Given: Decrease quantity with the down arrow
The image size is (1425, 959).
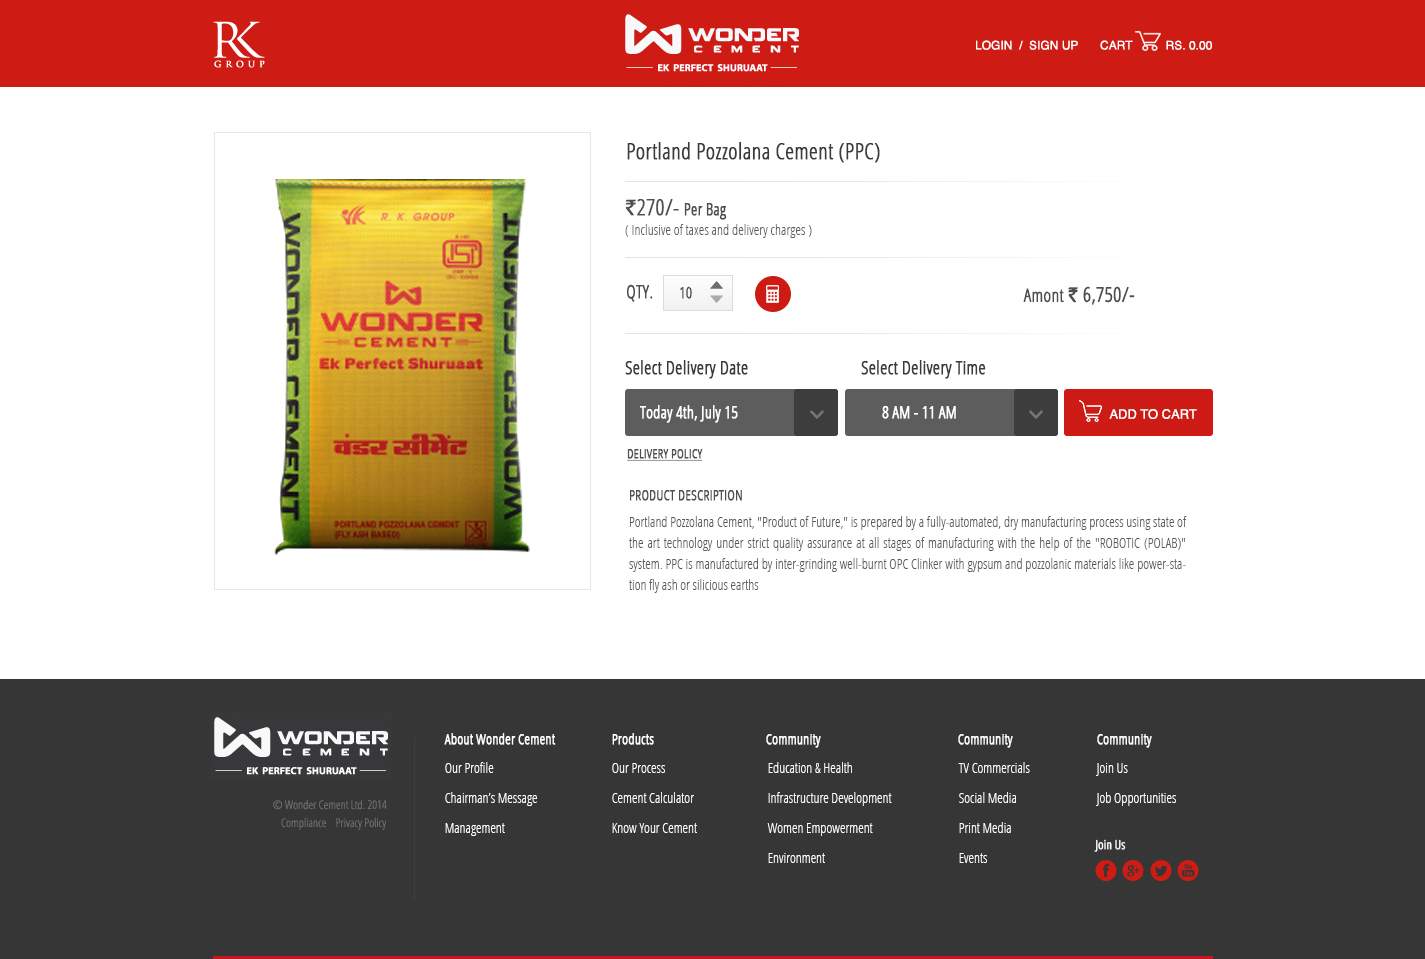Looking at the screenshot, I should point(716,299).
